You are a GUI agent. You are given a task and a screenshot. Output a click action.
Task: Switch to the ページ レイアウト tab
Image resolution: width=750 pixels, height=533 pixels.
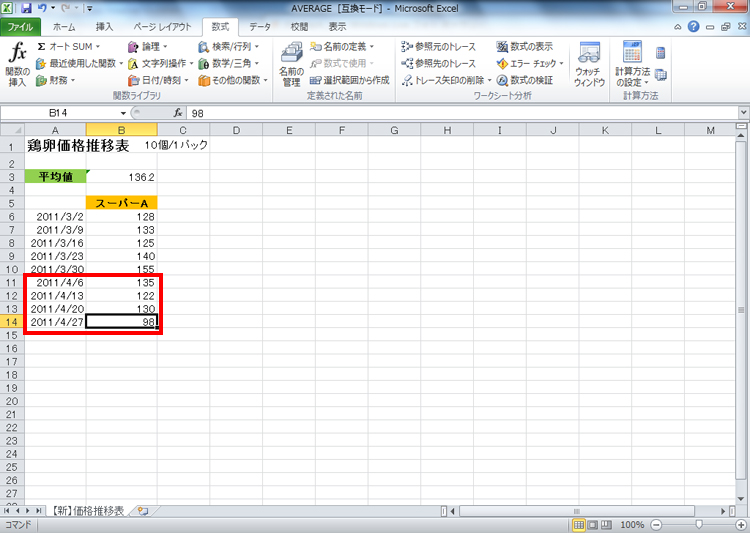click(162, 27)
